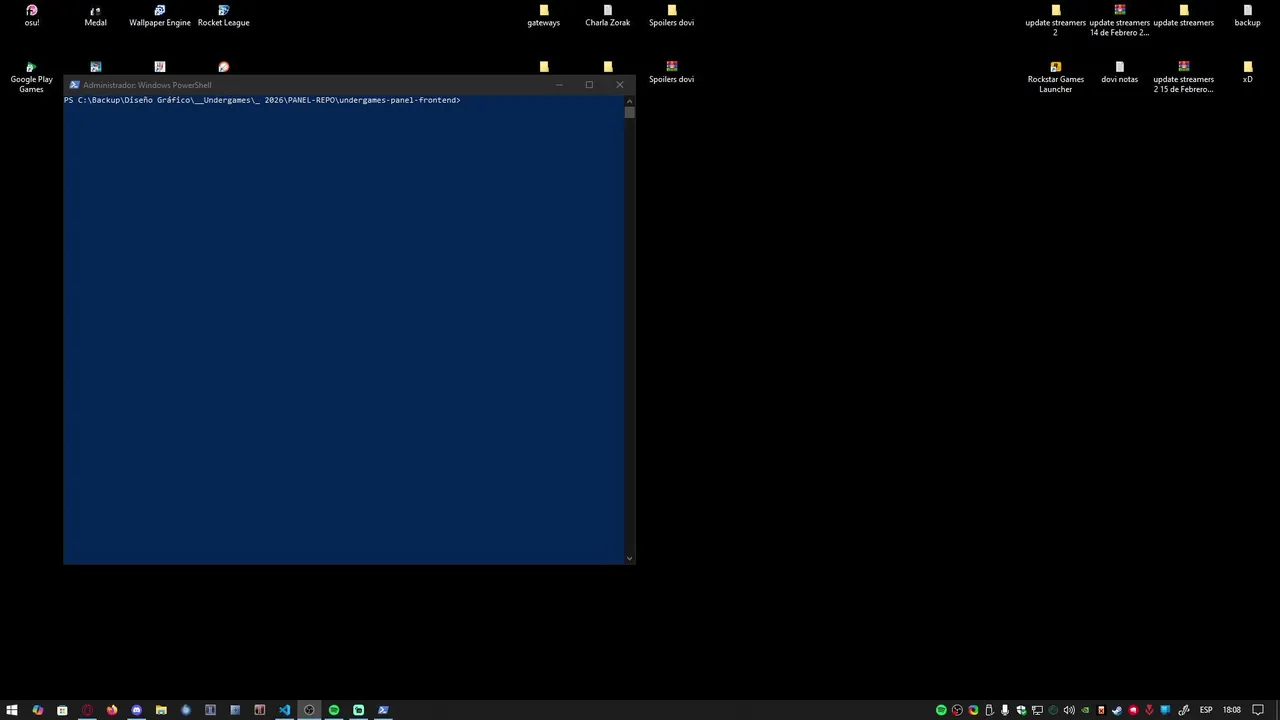Minimize the PowerShell window
The height and width of the screenshot is (720, 1280).
[560, 85]
